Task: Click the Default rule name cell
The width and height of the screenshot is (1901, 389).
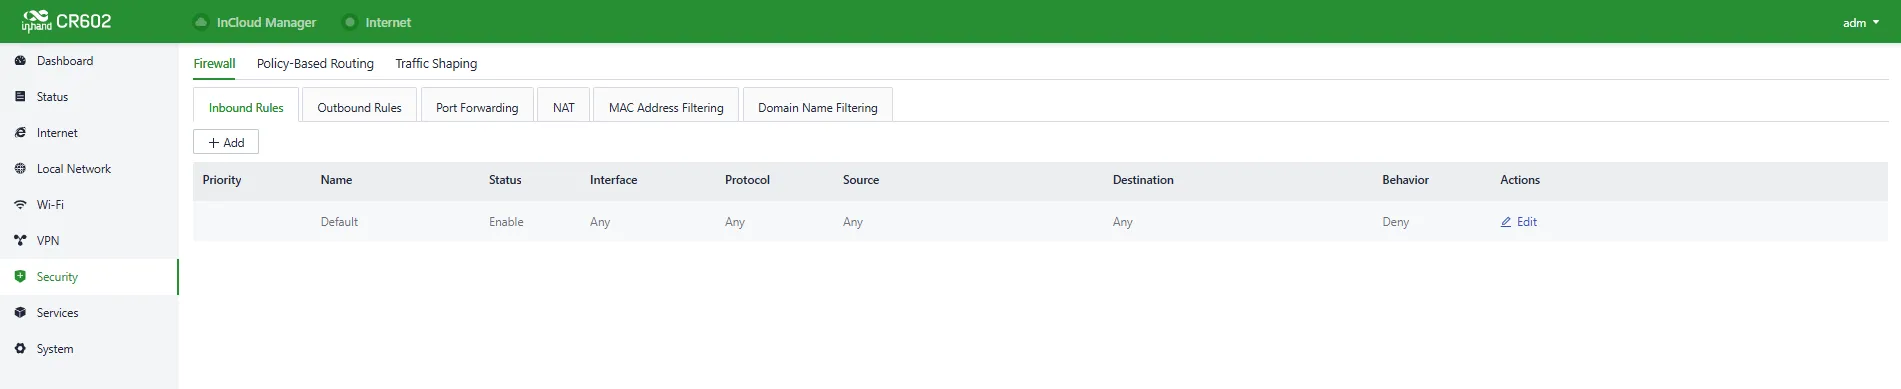Action: coord(339,222)
